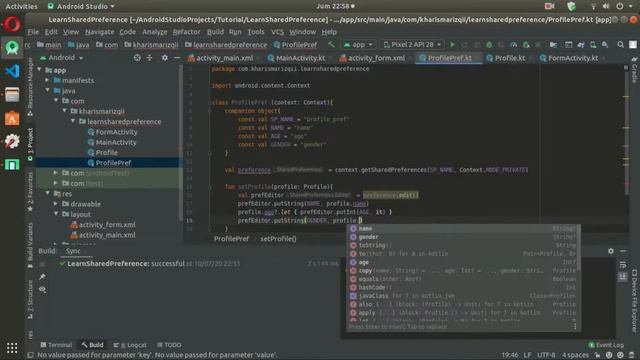Viewport: 640px width, 360px height.
Task: Collapse the learnsharedpreference package
Action: pos(73,122)
